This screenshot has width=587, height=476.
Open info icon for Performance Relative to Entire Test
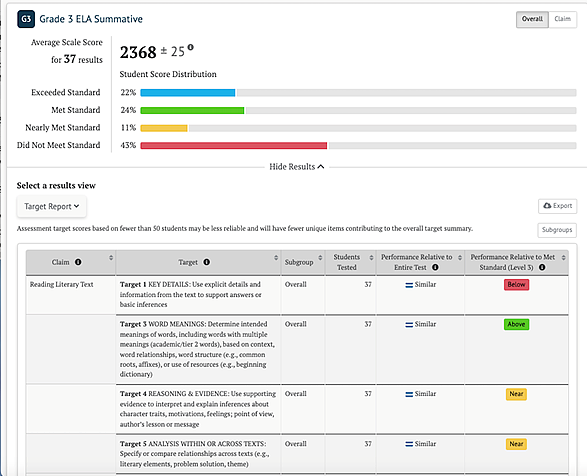coord(435,267)
